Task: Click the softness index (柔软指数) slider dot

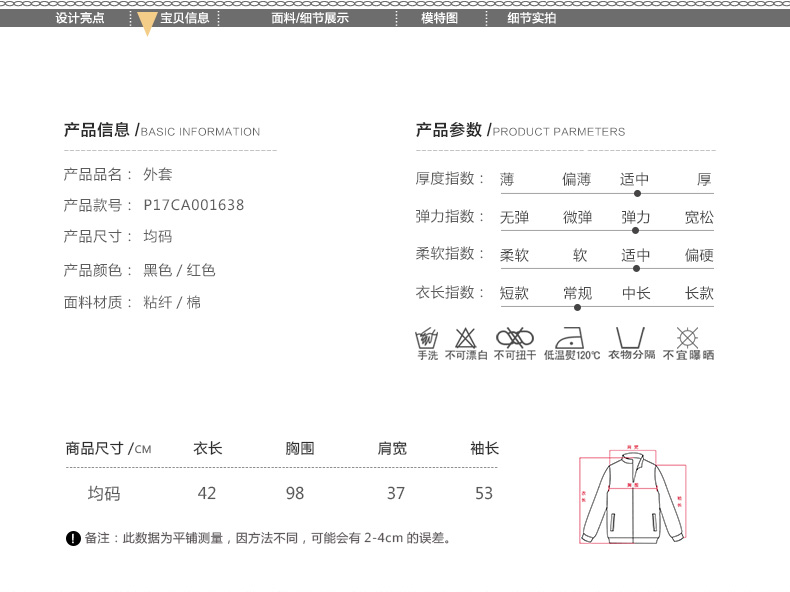Action: (x=637, y=268)
